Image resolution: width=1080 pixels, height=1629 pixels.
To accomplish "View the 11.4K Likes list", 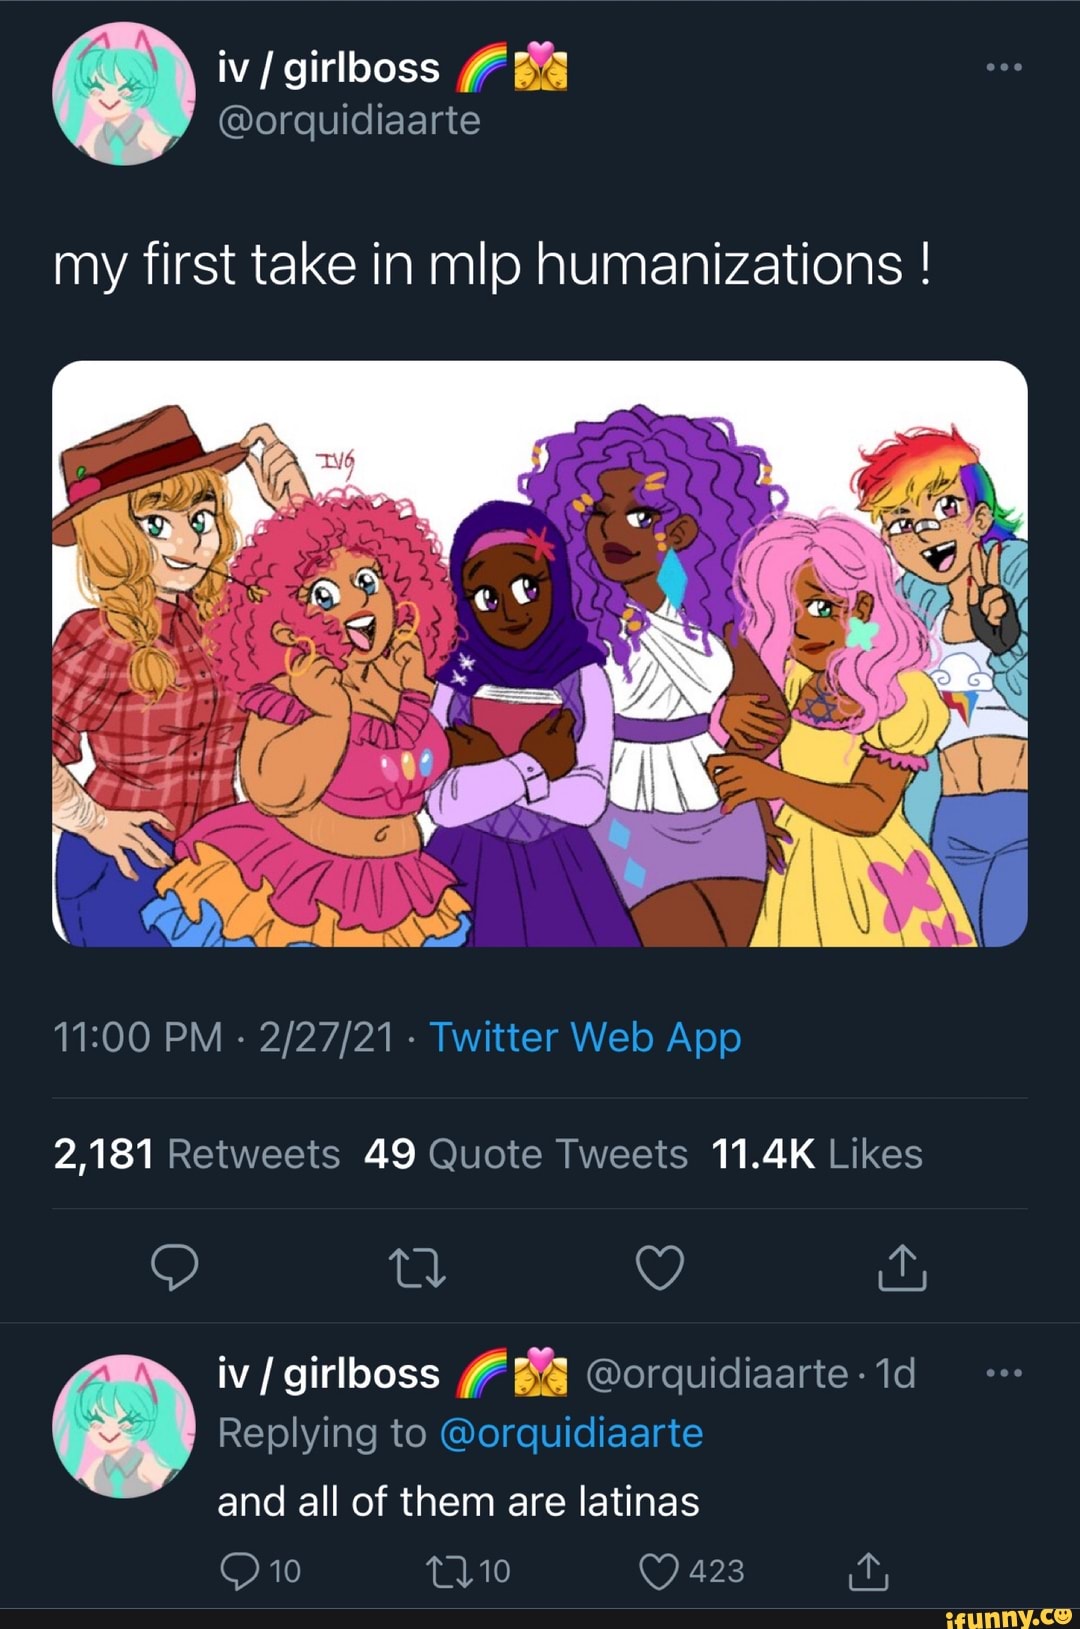I will coord(816,1154).
